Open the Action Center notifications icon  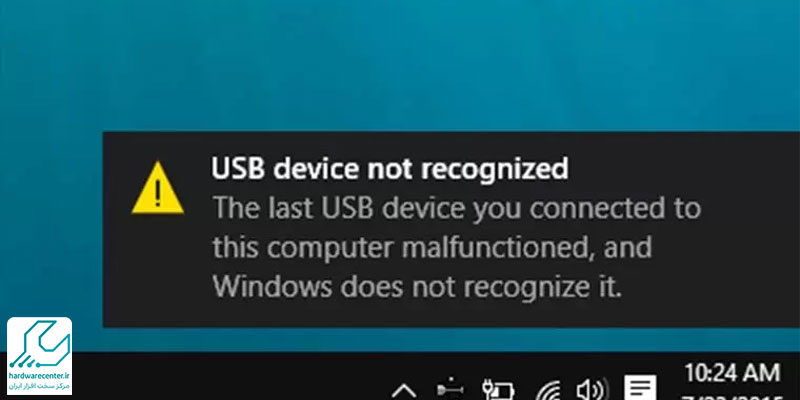pos(640,389)
